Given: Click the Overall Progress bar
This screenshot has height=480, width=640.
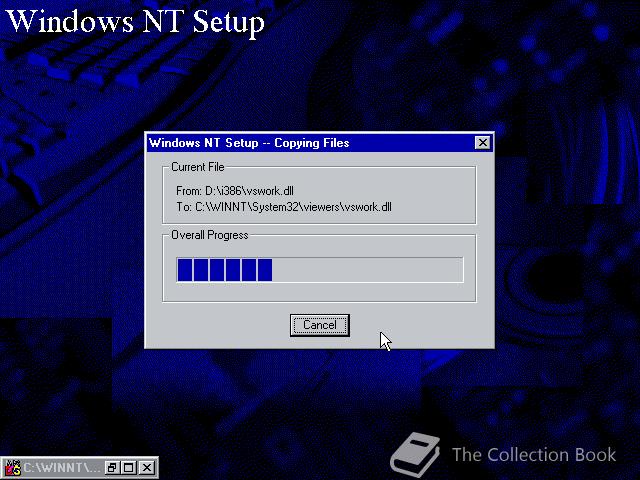Looking at the screenshot, I should click(x=320, y=269).
